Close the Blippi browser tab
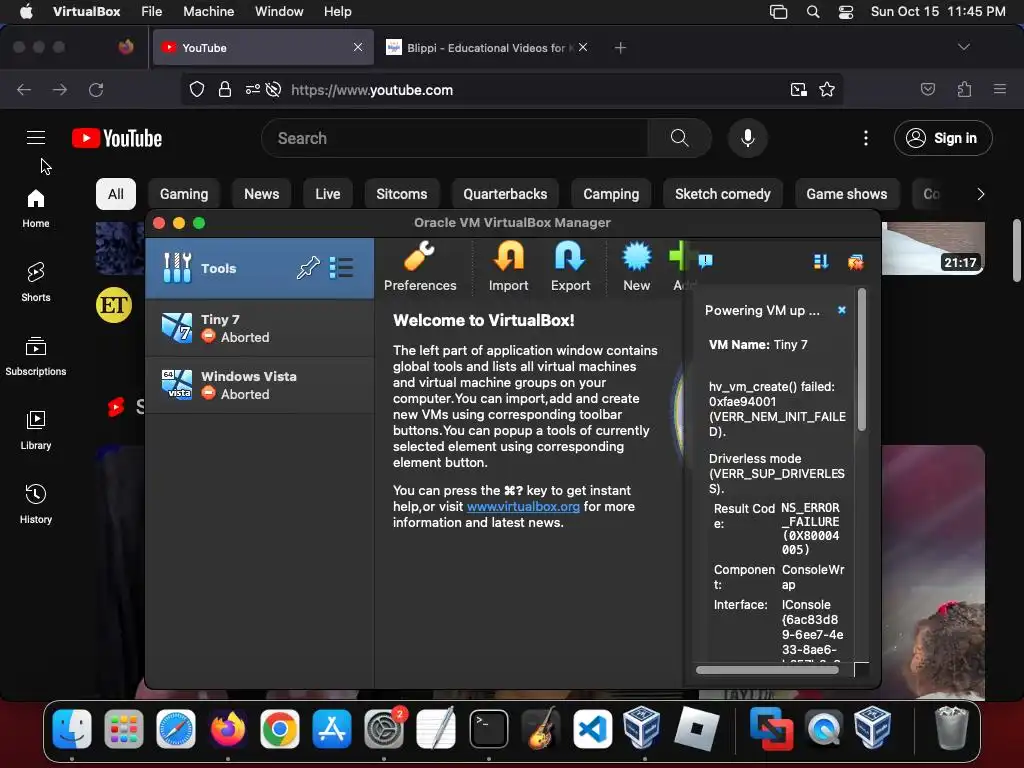1024x768 pixels. coord(583,47)
